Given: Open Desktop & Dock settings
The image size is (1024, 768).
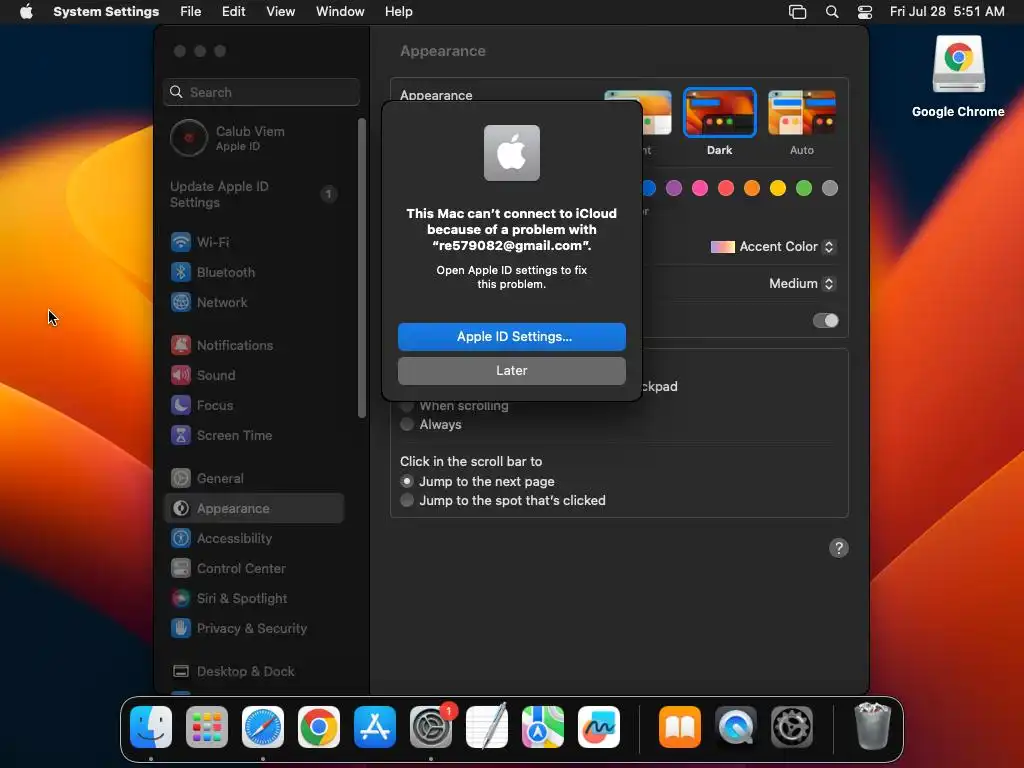Looking at the screenshot, I should coord(253,671).
